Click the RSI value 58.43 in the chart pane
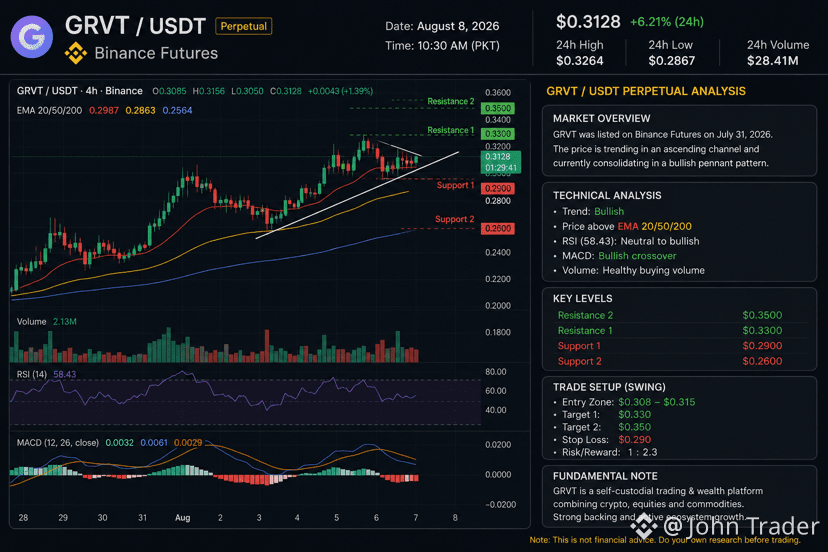Image resolution: width=828 pixels, height=552 pixels. point(64,374)
